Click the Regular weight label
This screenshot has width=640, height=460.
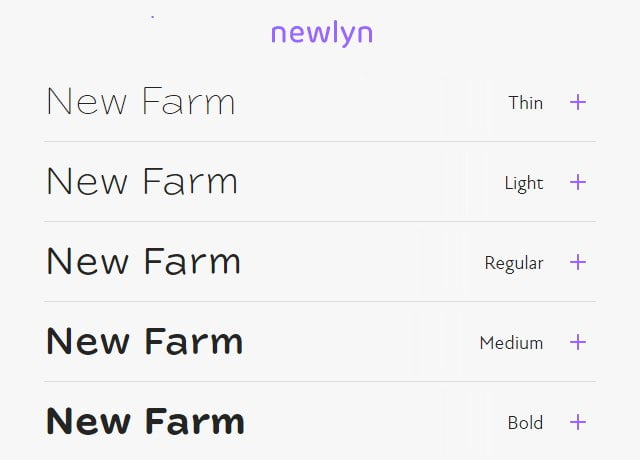pos(514,263)
